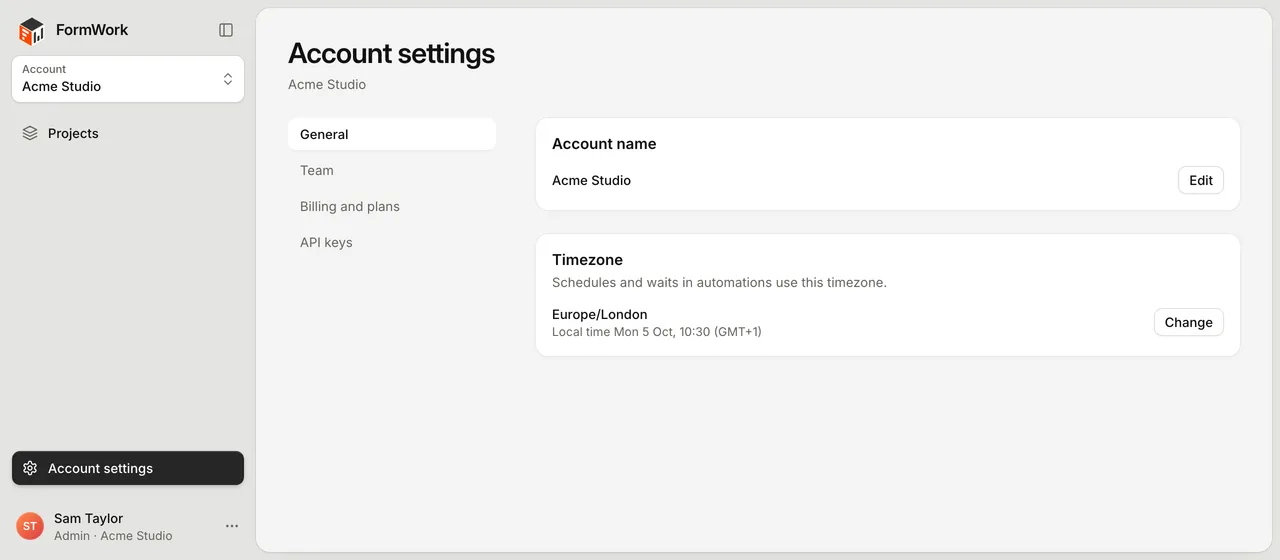Image resolution: width=1280 pixels, height=560 pixels.
Task: Open the three-dots menu beside Sam Taylor
Action: click(232, 526)
